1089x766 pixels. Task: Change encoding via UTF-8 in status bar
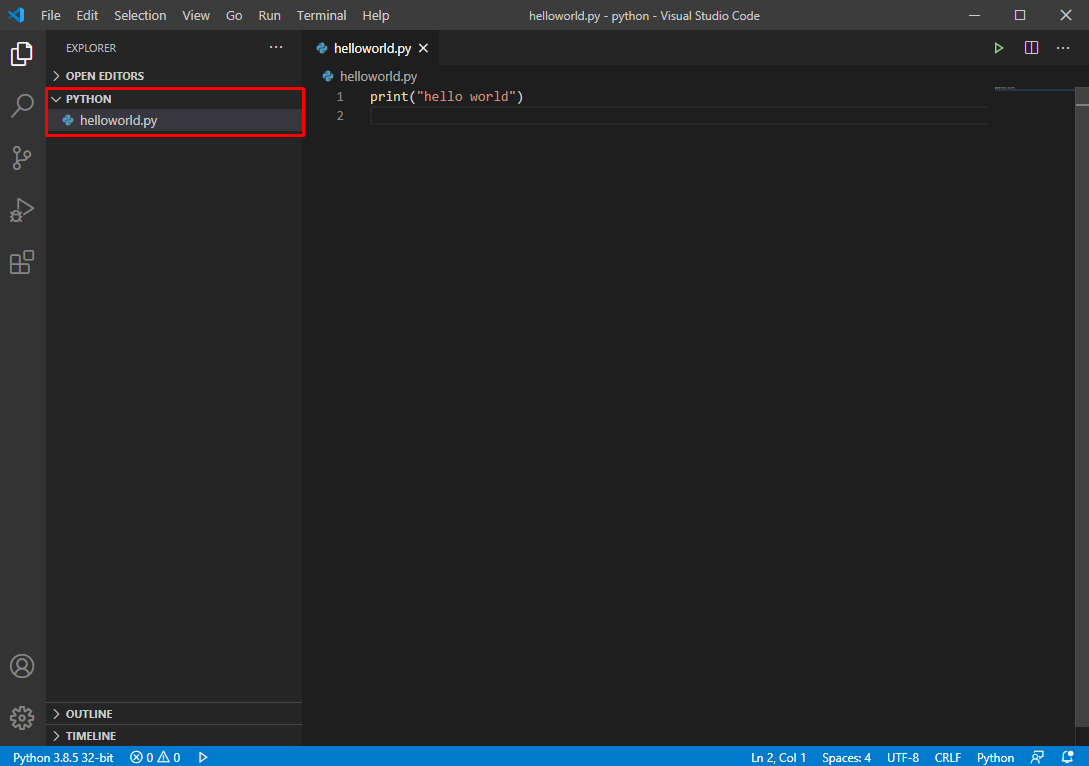pos(903,757)
